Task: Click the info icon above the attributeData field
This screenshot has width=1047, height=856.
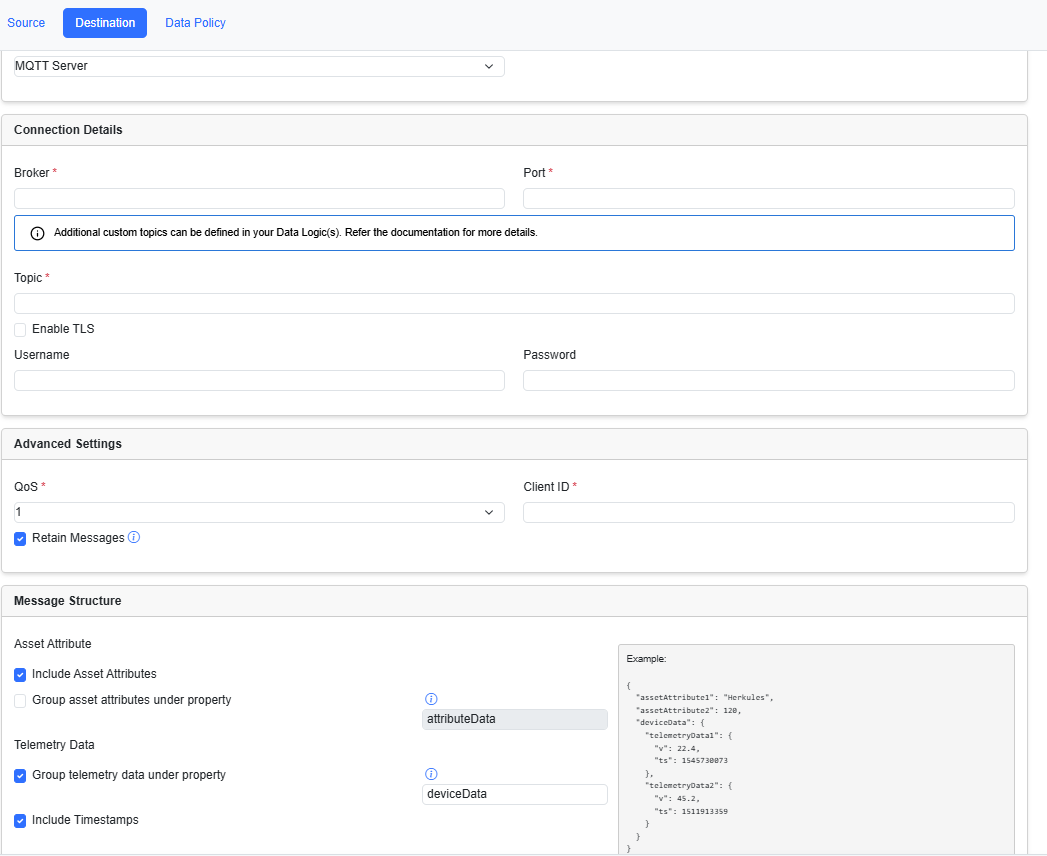Action: click(431, 699)
